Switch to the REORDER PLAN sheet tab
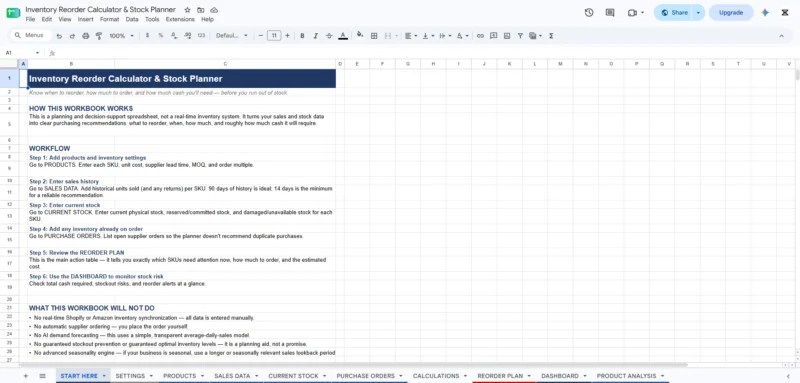 (504, 376)
